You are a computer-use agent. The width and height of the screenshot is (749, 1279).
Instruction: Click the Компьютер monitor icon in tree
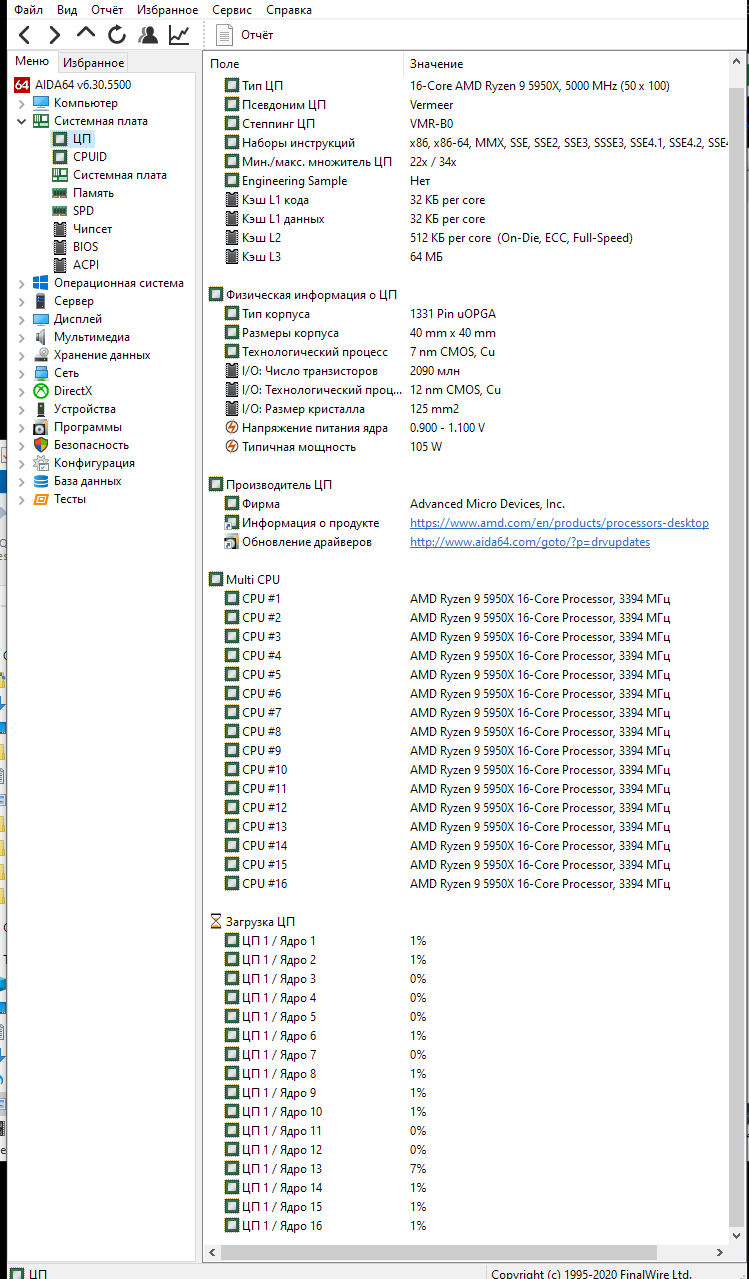pyautogui.click(x=41, y=103)
